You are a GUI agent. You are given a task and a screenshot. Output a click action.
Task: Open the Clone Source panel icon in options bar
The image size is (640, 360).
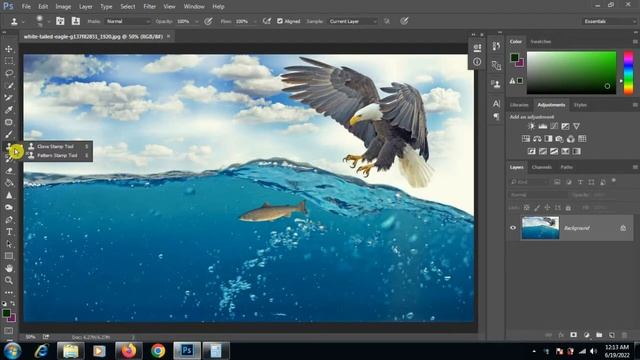76,21
